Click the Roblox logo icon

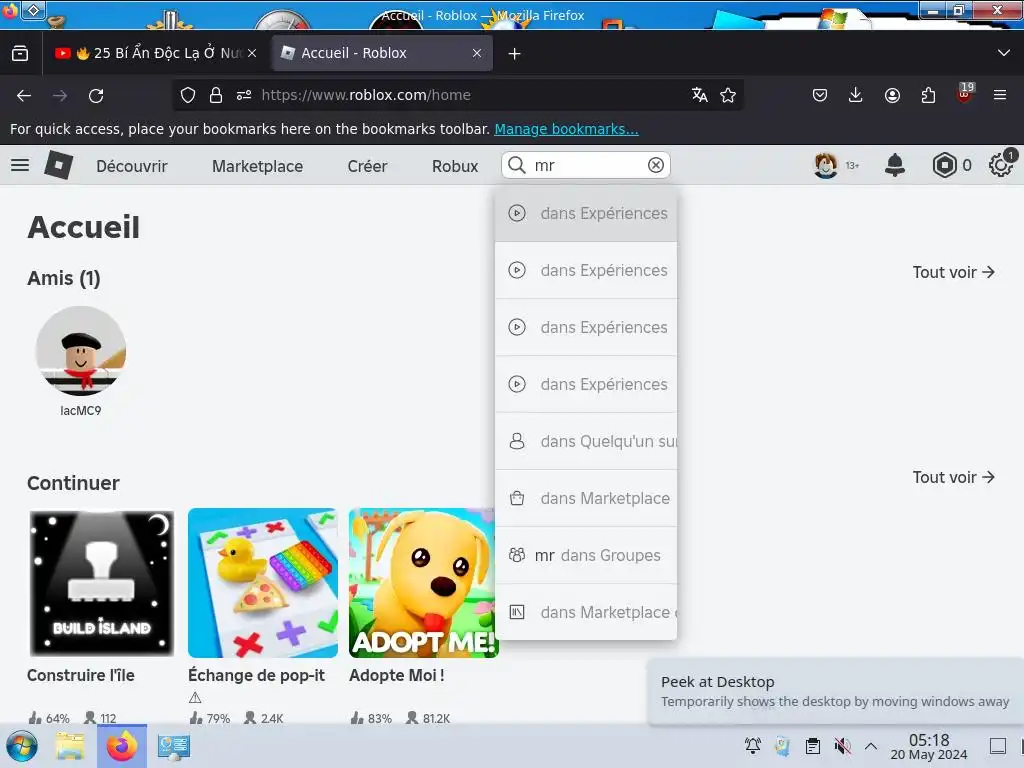58,165
